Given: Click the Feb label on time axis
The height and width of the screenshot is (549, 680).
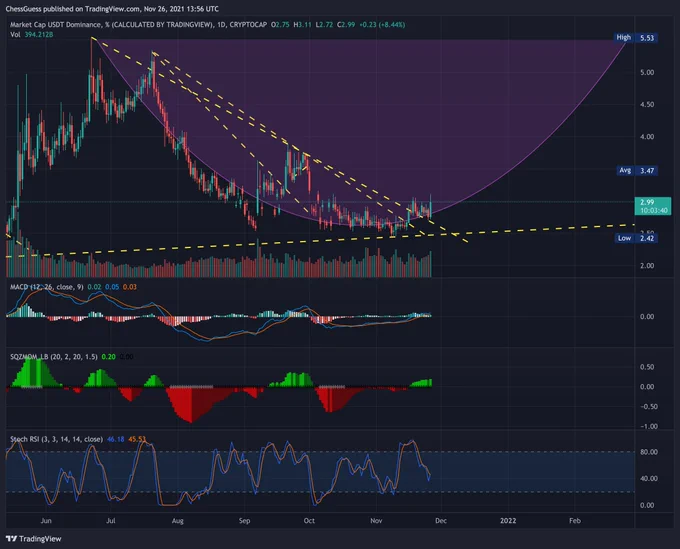Looking at the screenshot, I should click(x=575, y=520).
